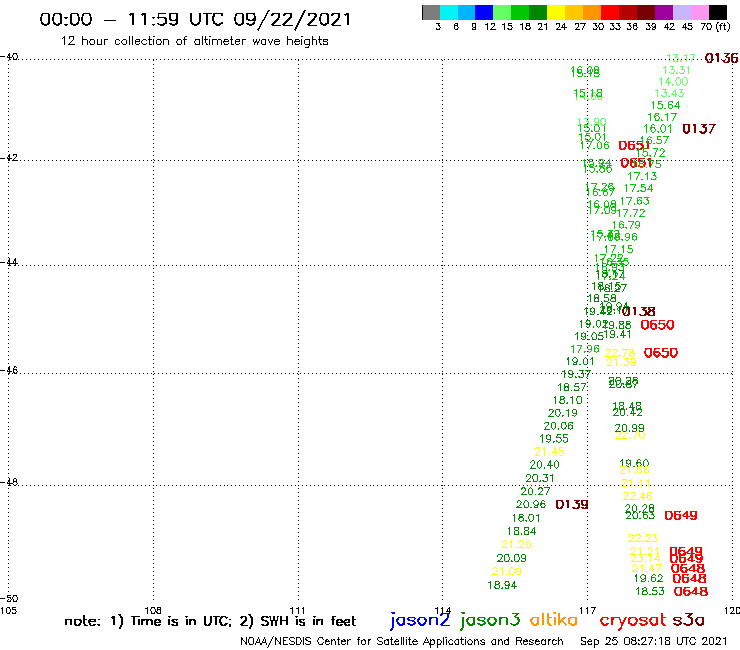This screenshot has width=740, height=650.
Task: Click wave height value 20.19
Action: [563, 413]
